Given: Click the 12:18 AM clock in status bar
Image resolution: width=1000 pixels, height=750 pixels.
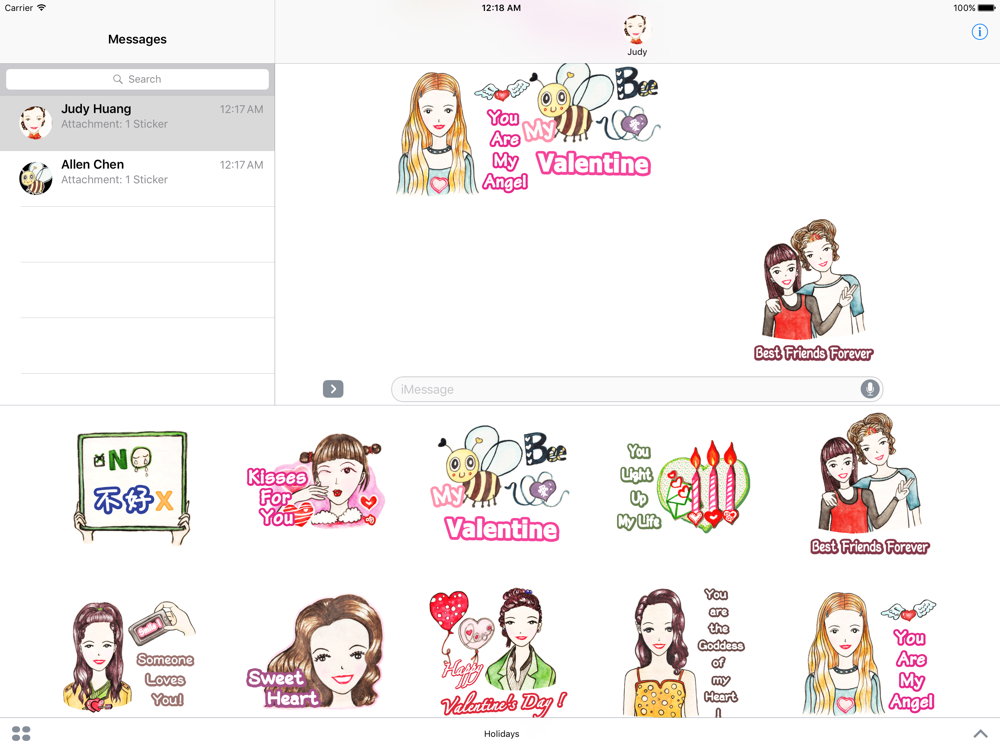Looking at the screenshot, I should tap(501, 8).
